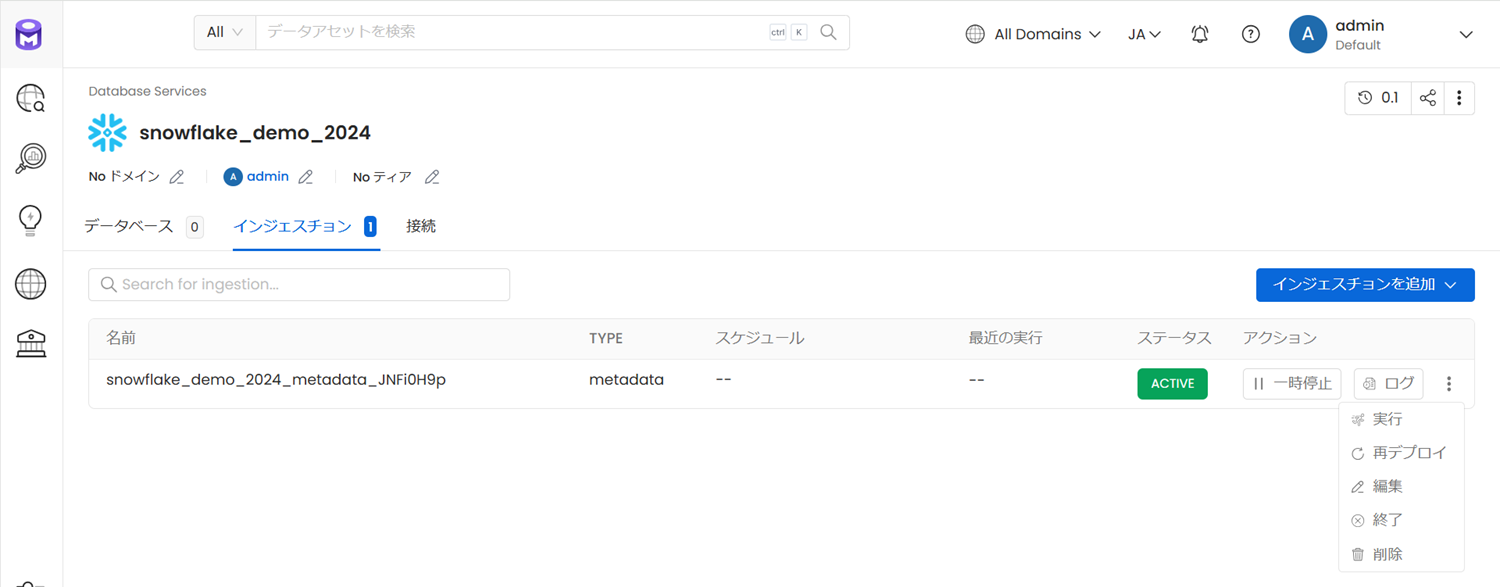The image size is (1500, 587).
Task: Choose 再デプロイ from the context menu
Action: (1401, 453)
